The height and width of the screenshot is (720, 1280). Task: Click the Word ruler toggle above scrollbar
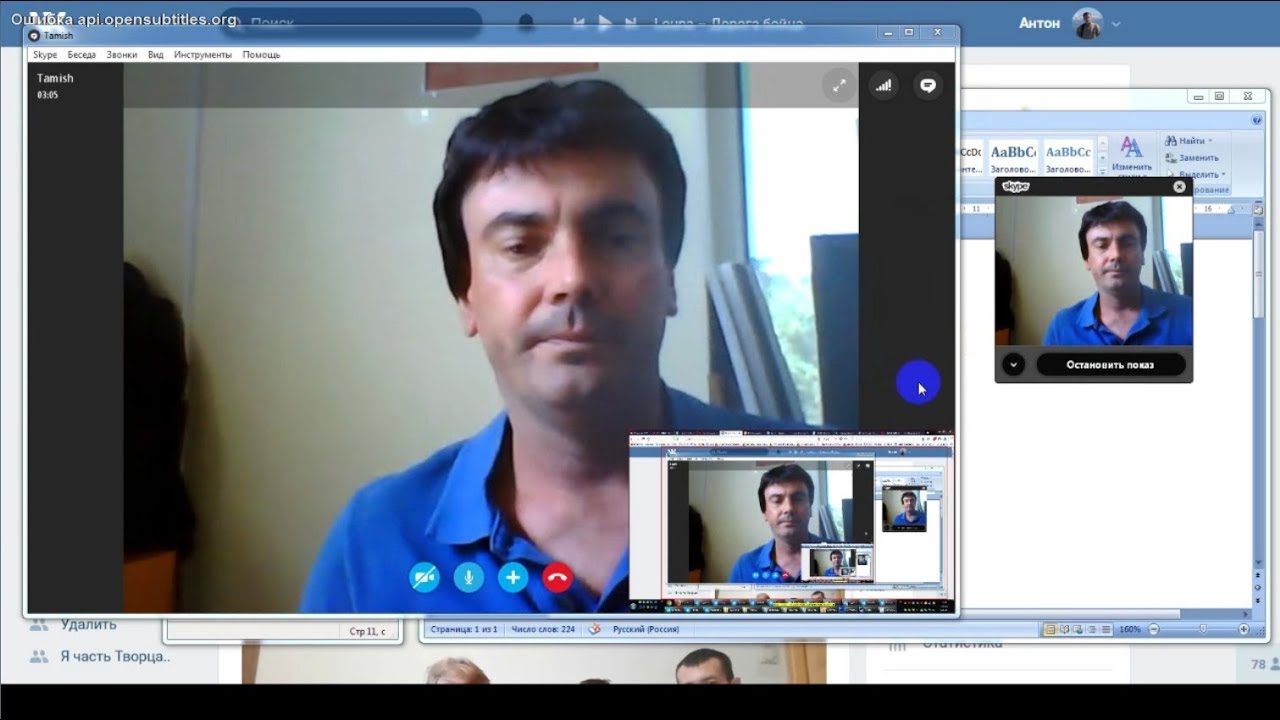tap(1260, 208)
